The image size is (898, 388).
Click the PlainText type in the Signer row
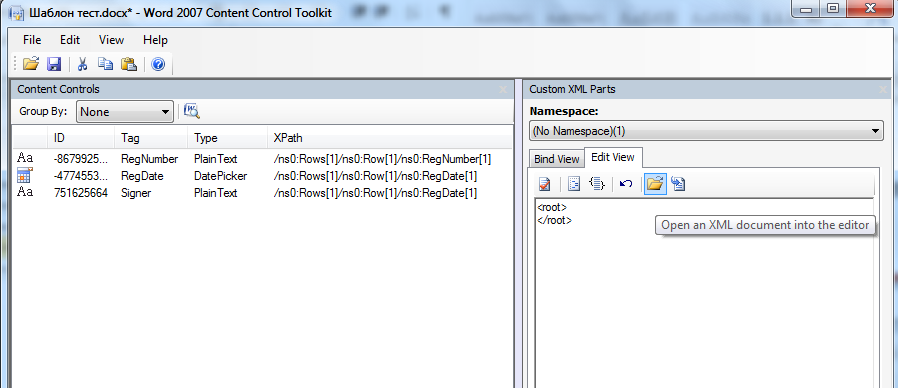pos(215,193)
